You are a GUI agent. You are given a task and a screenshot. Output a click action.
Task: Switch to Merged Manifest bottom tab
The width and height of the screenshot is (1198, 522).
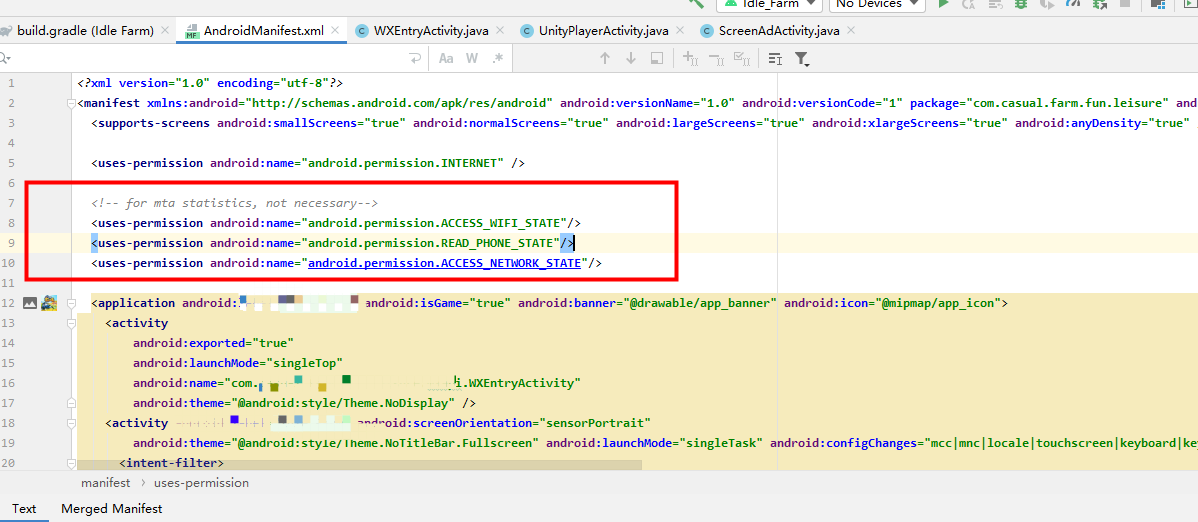coord(112,508)
